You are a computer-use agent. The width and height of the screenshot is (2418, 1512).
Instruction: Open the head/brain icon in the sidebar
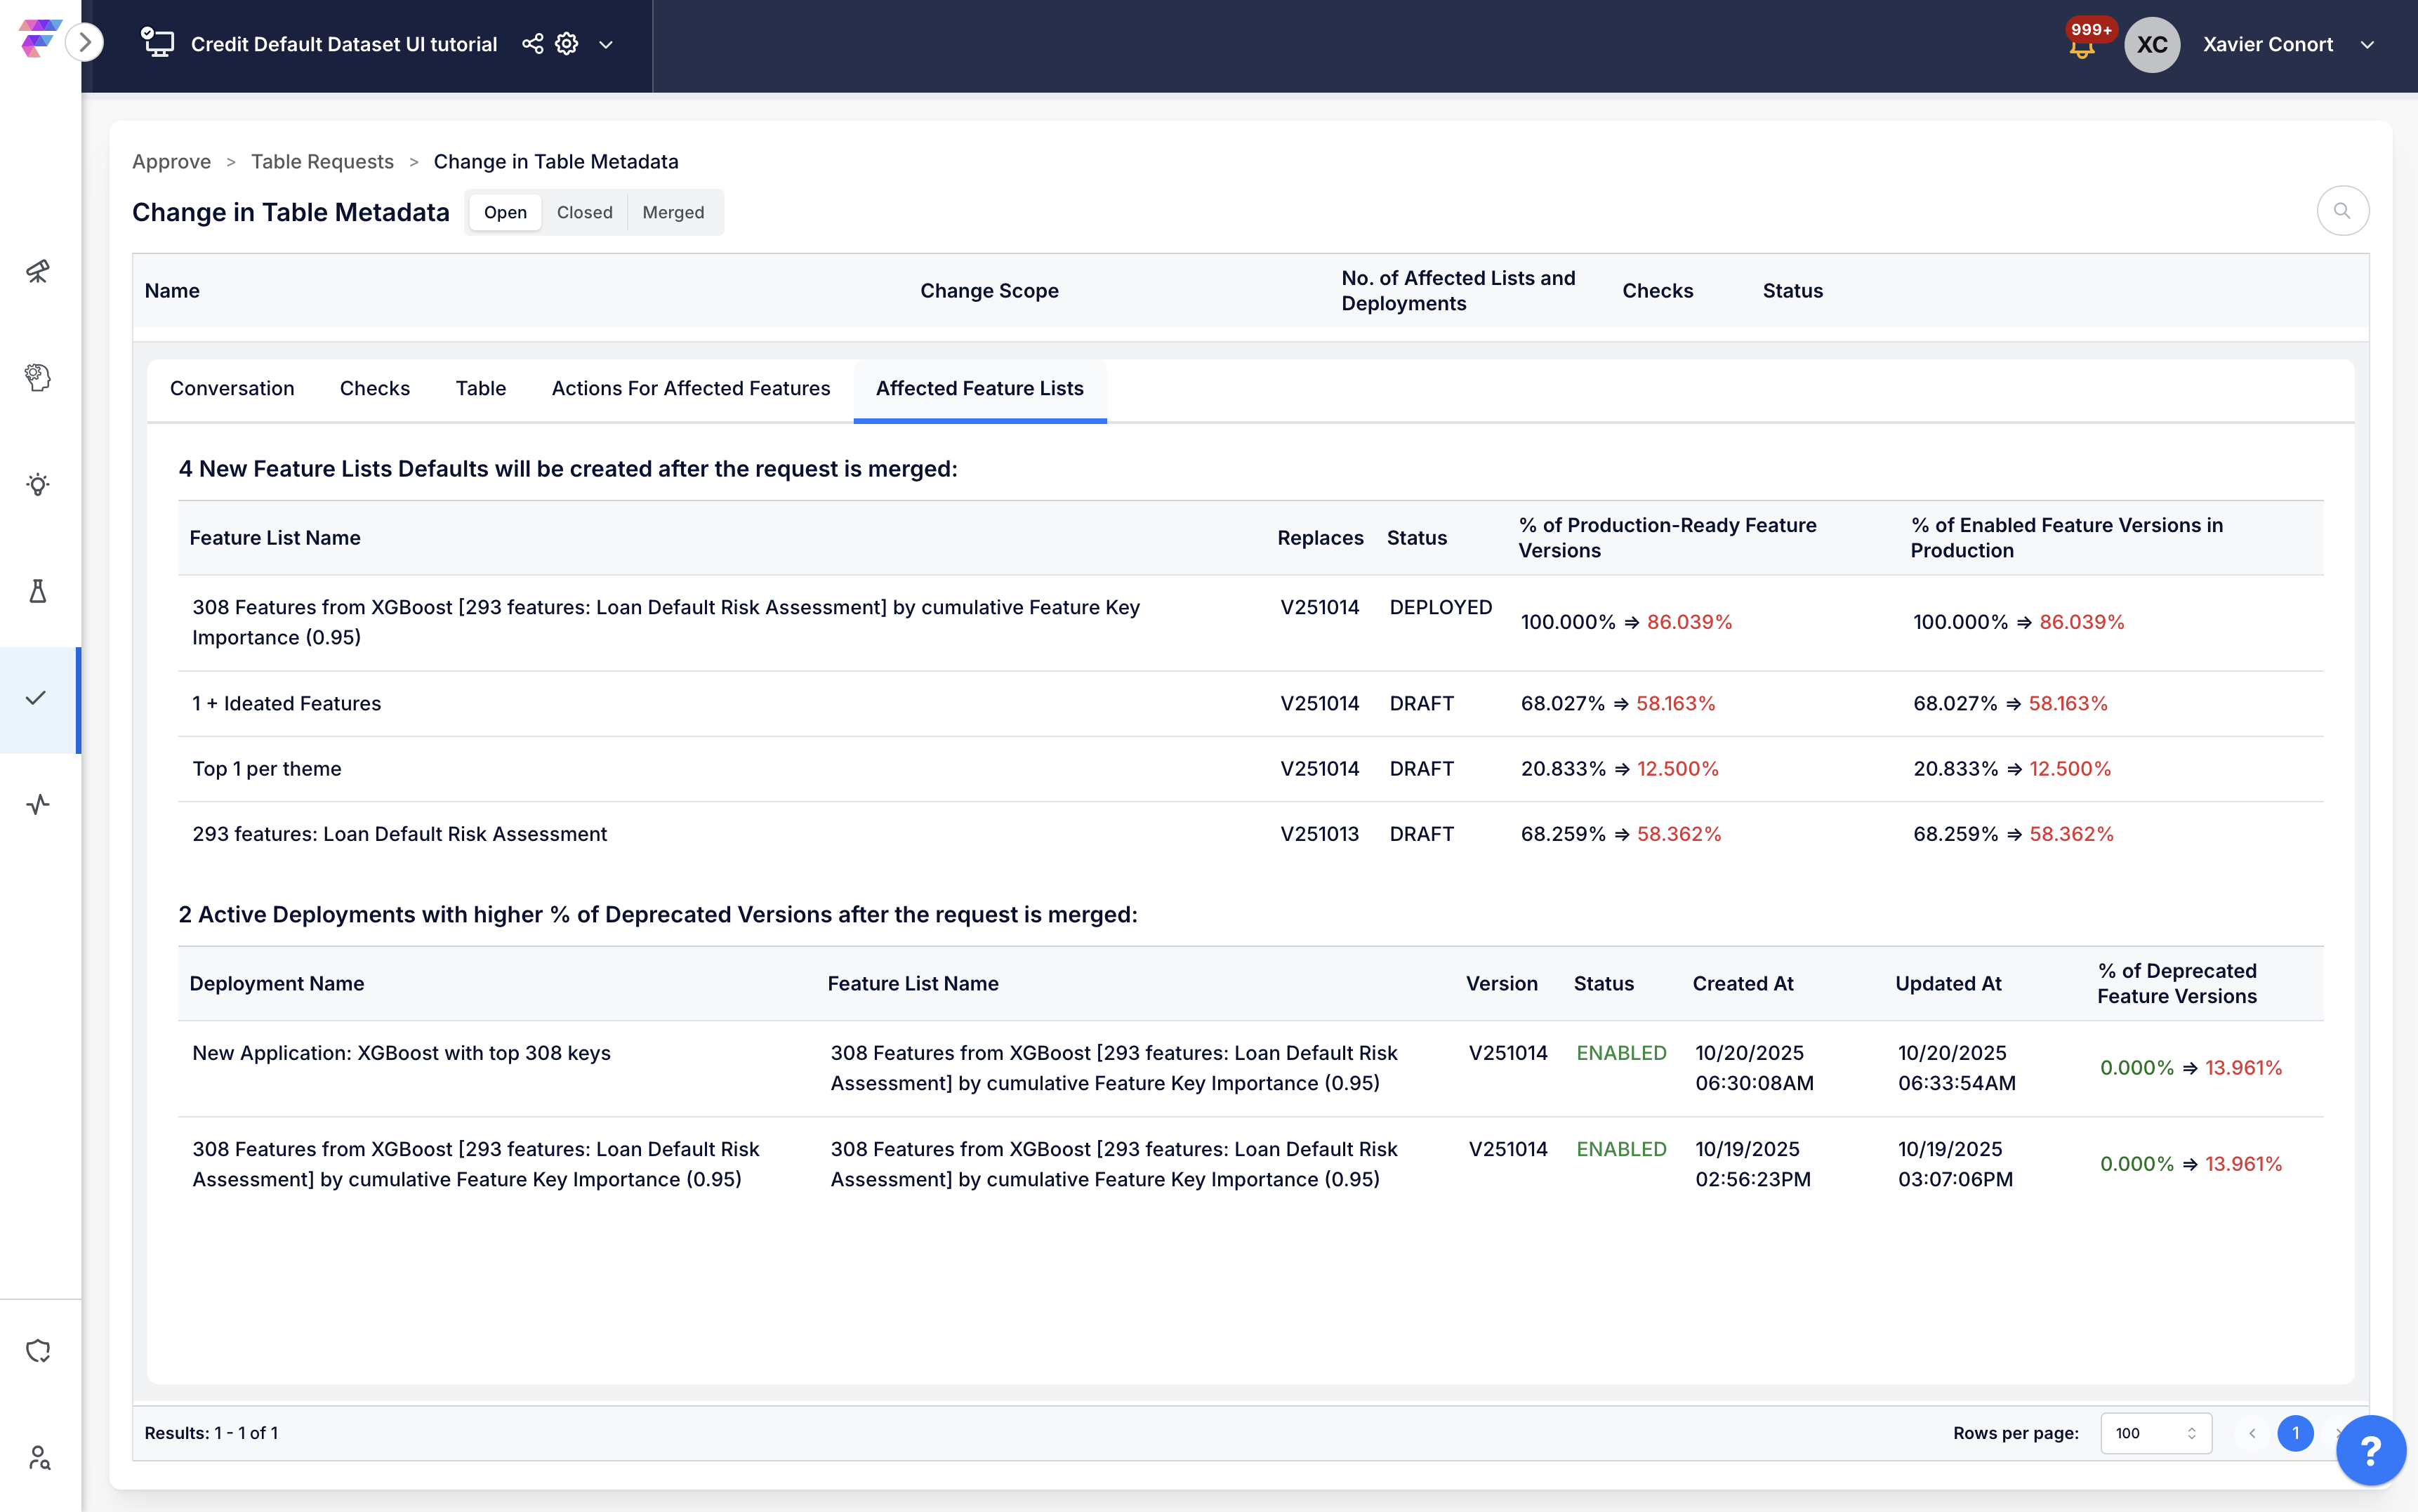38,377
